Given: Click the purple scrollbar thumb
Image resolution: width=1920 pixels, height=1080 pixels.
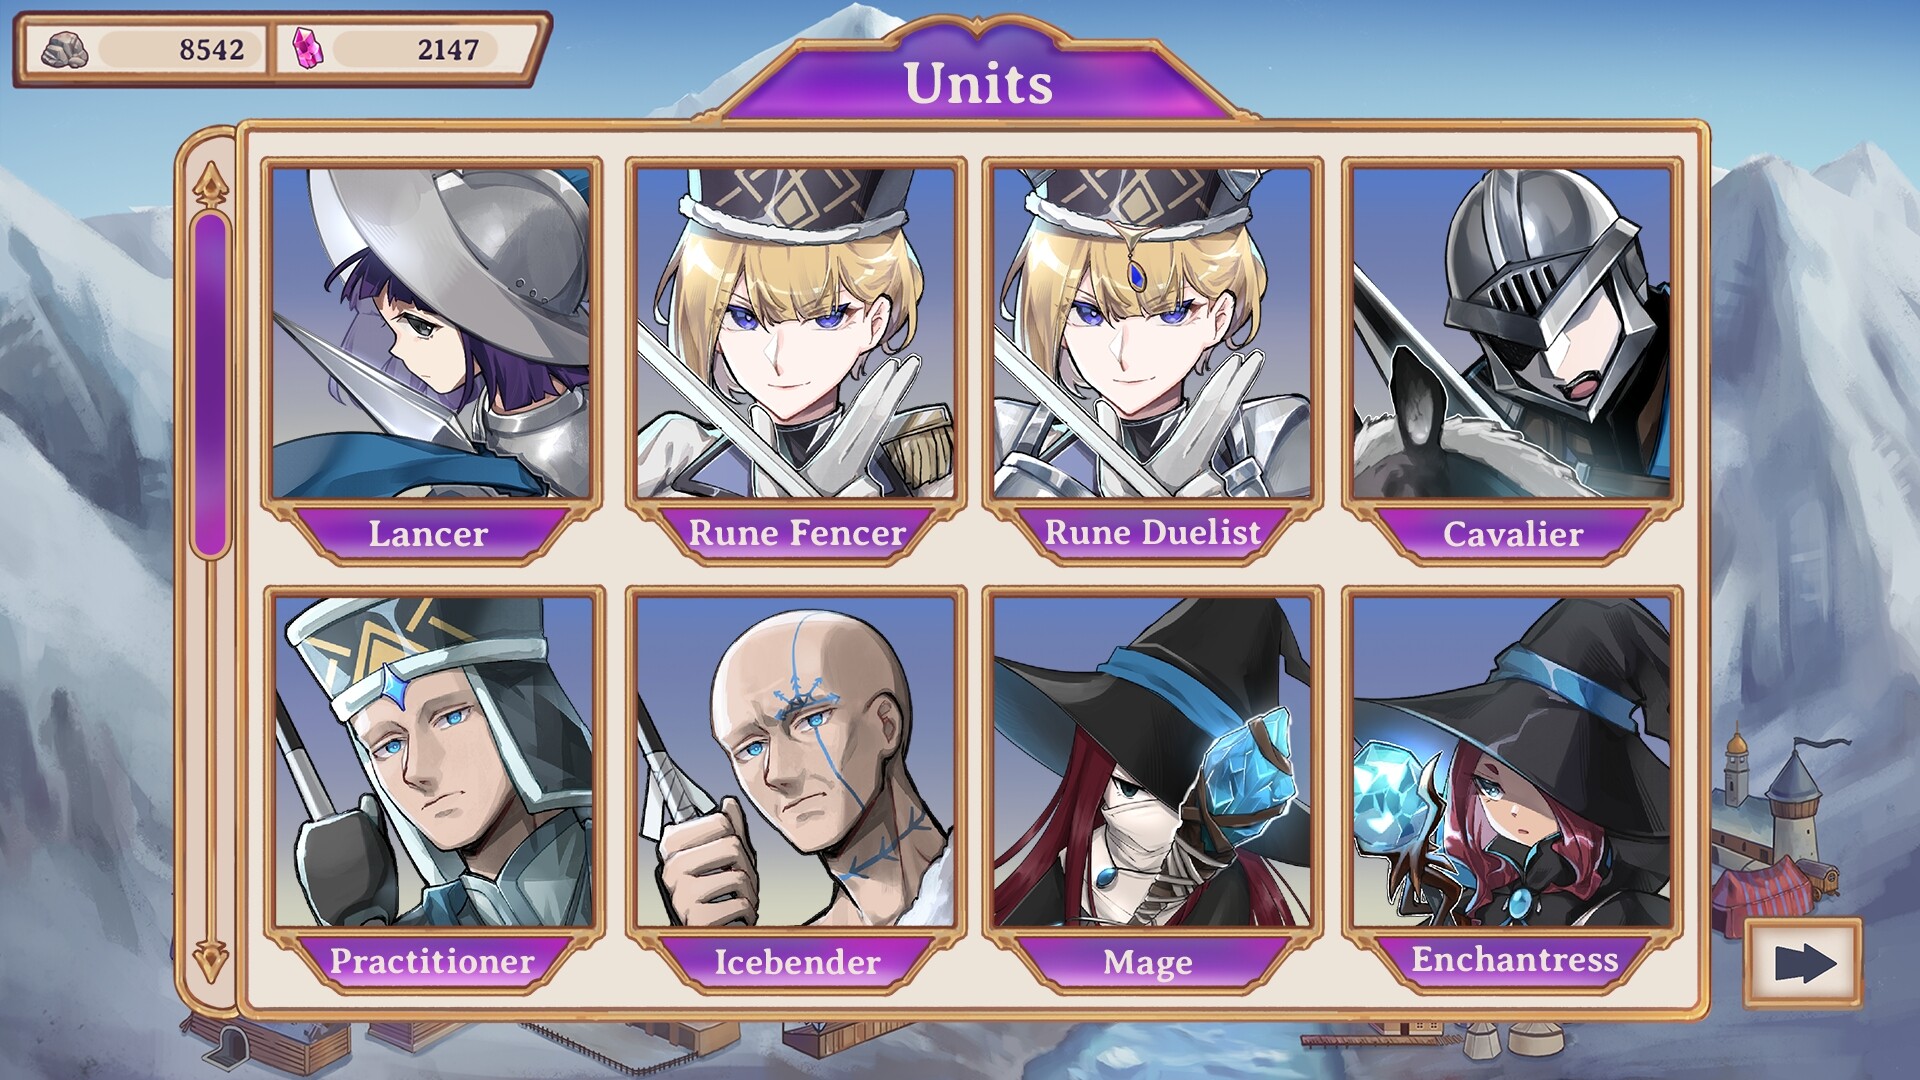Looking at the screenshot, I should click(210, 384).
